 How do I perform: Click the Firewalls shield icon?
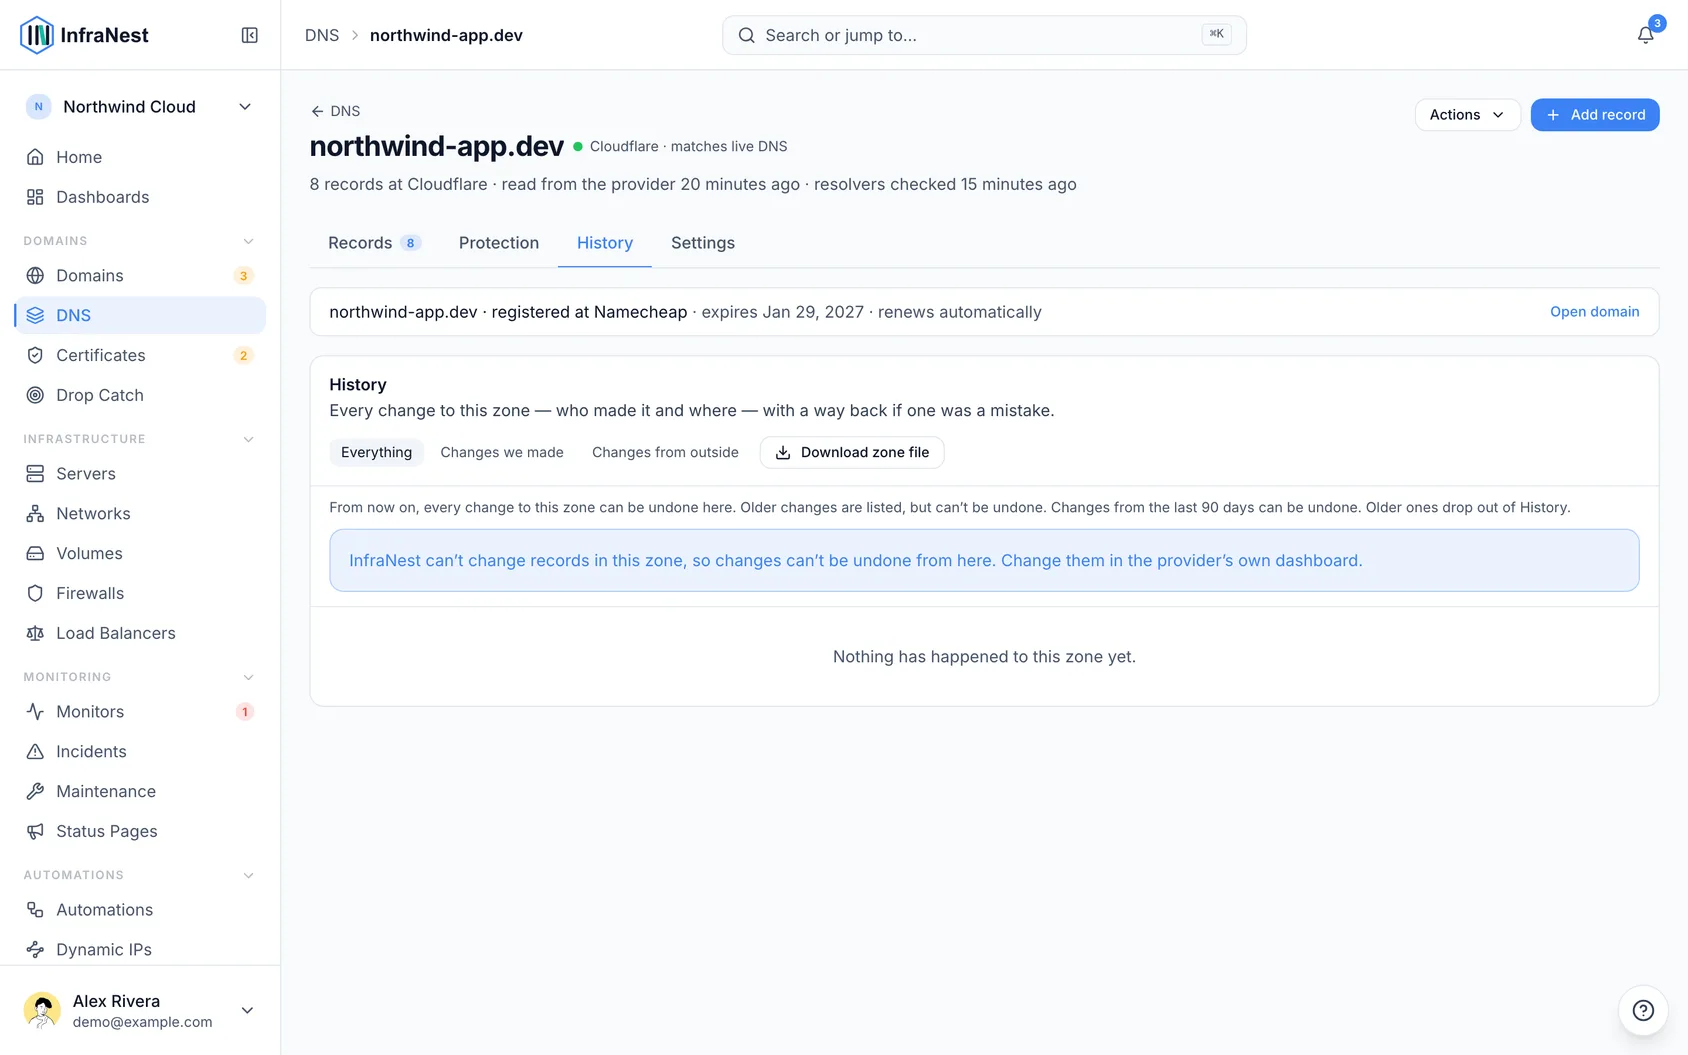(35, 593)
